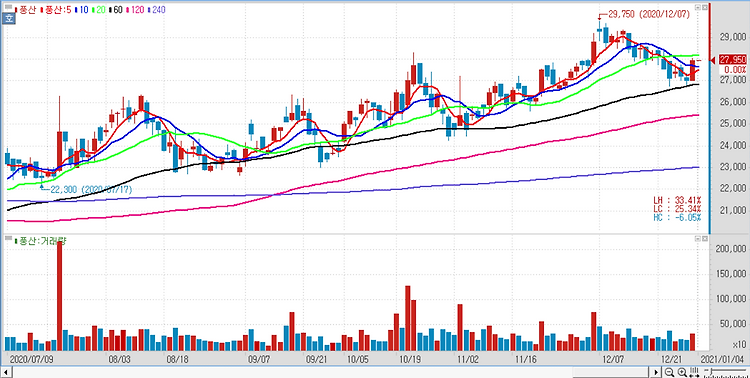Click the 11/16 date axis label

(x=526, y=359)
